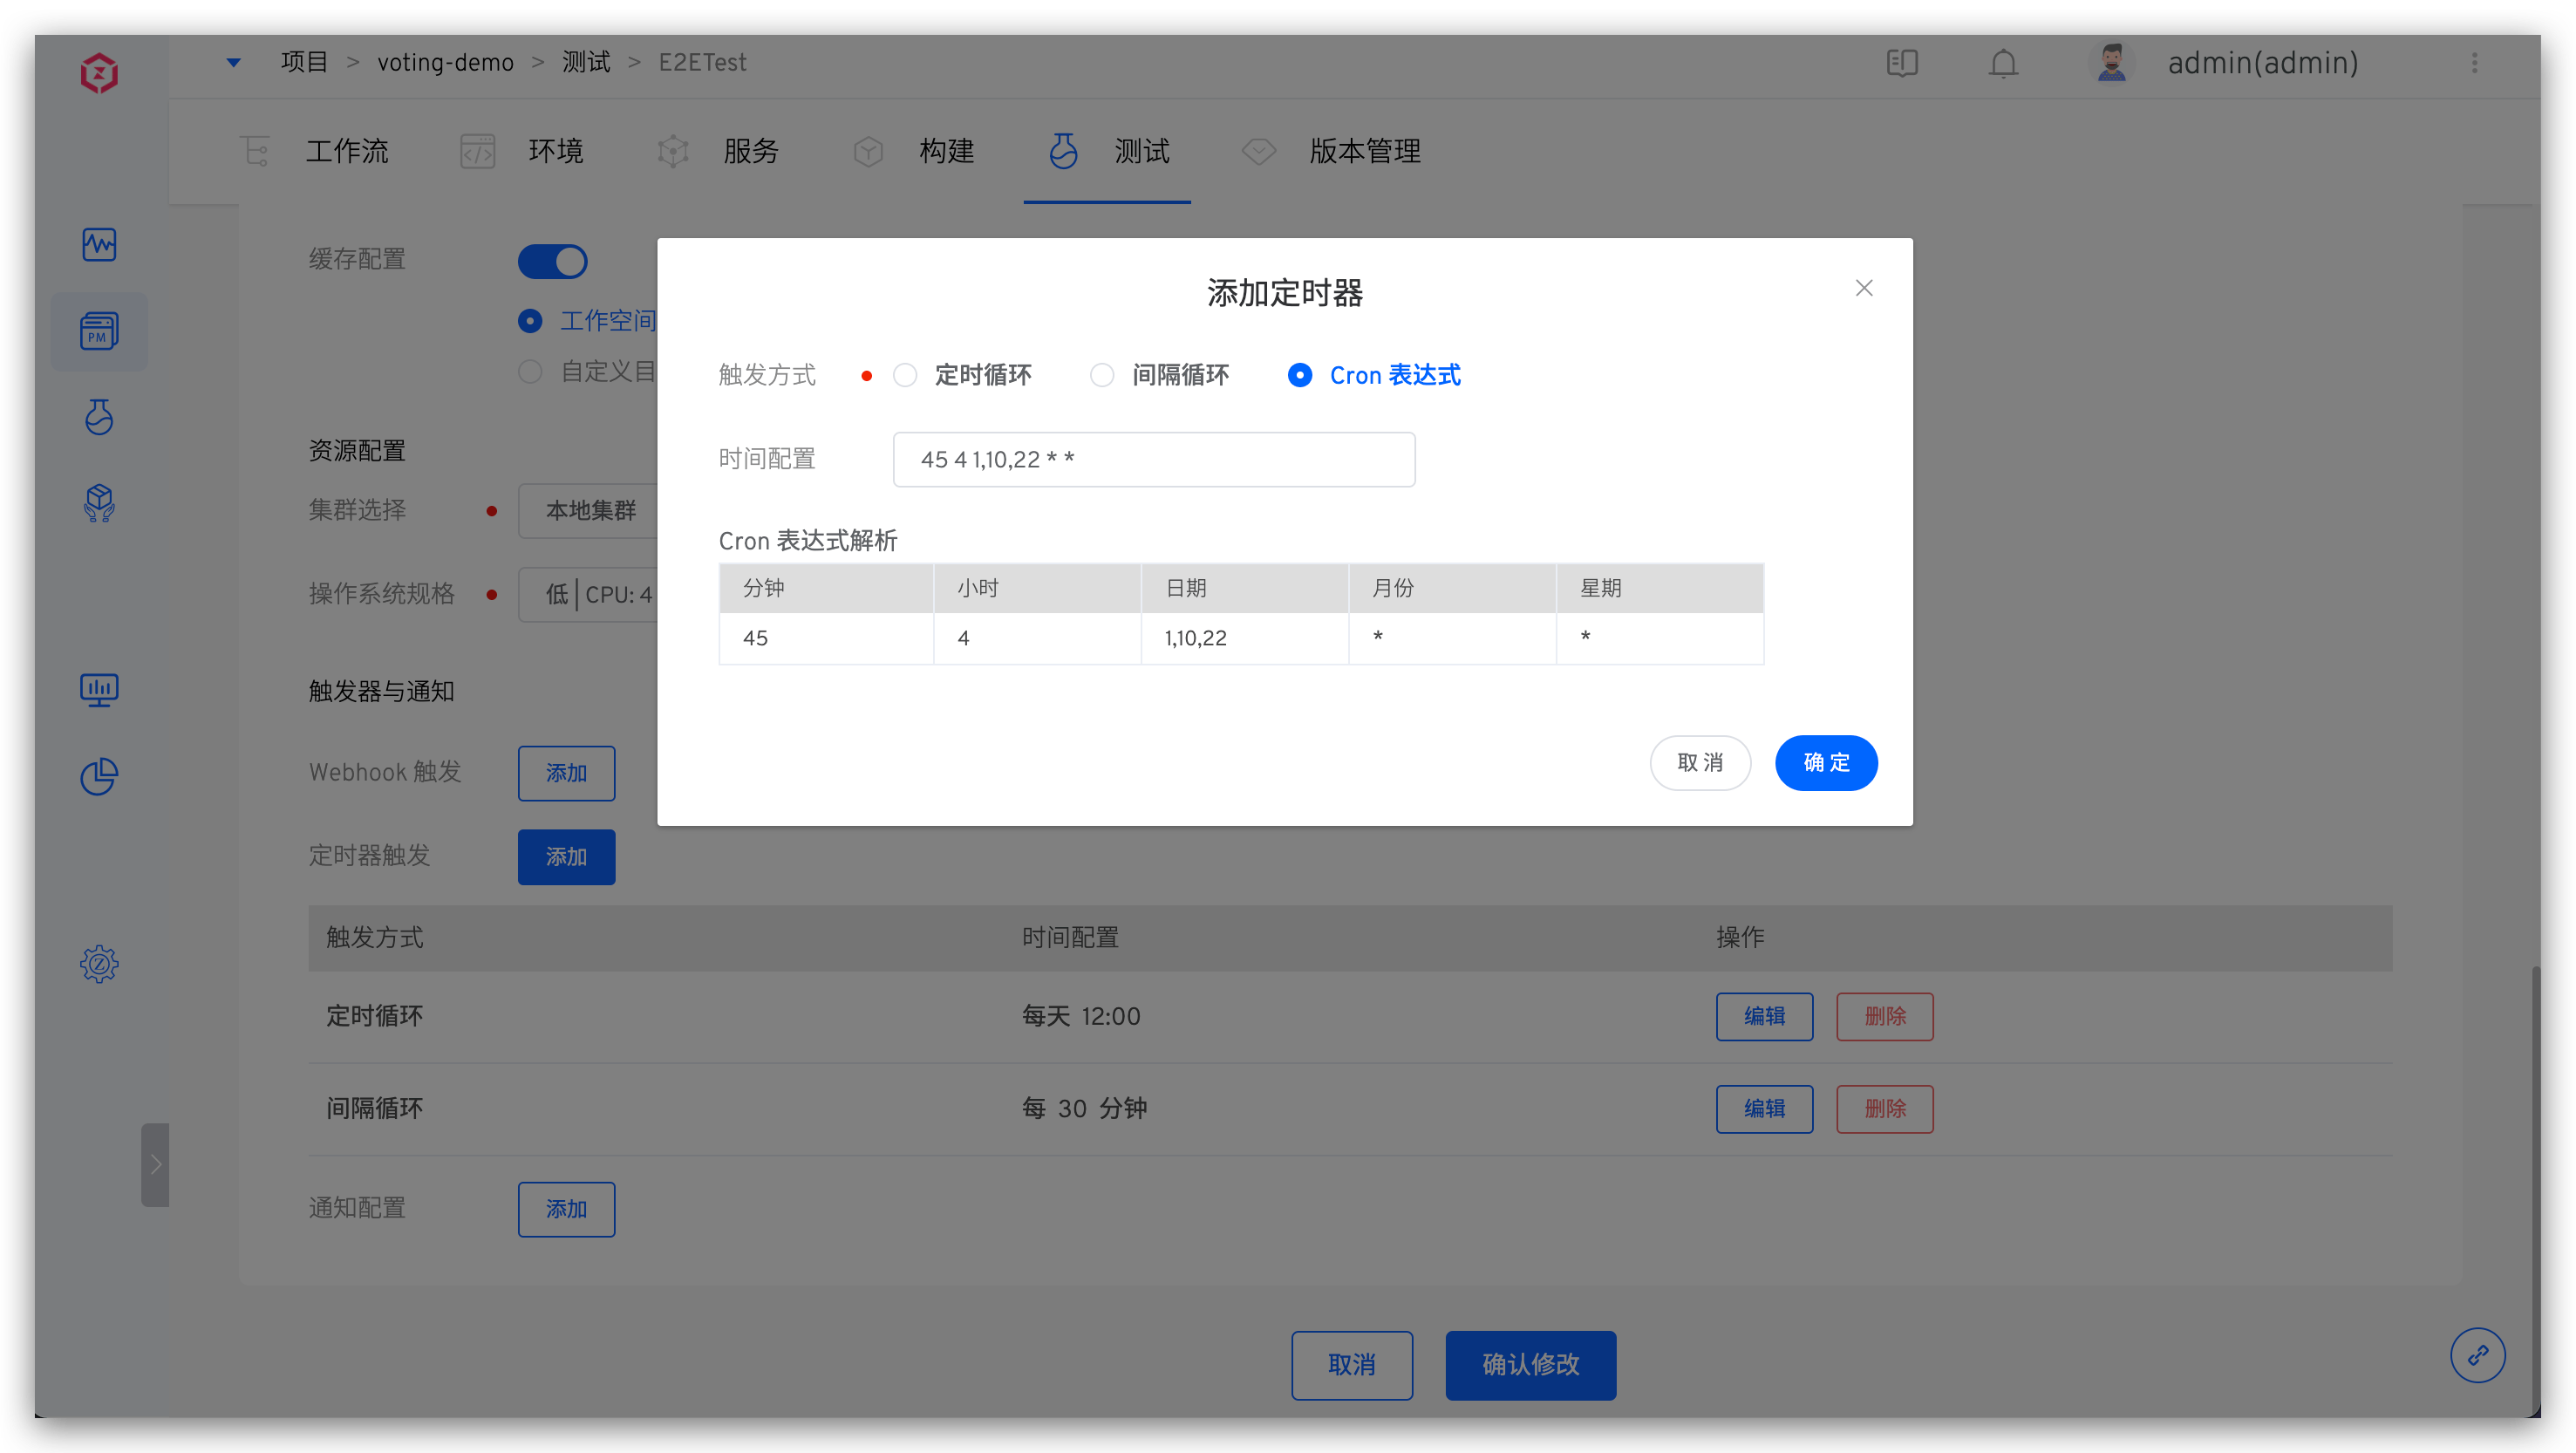This screenshot has width=2576, height=1453.
Task: Click the notification bell icon
Action: 2003,63
